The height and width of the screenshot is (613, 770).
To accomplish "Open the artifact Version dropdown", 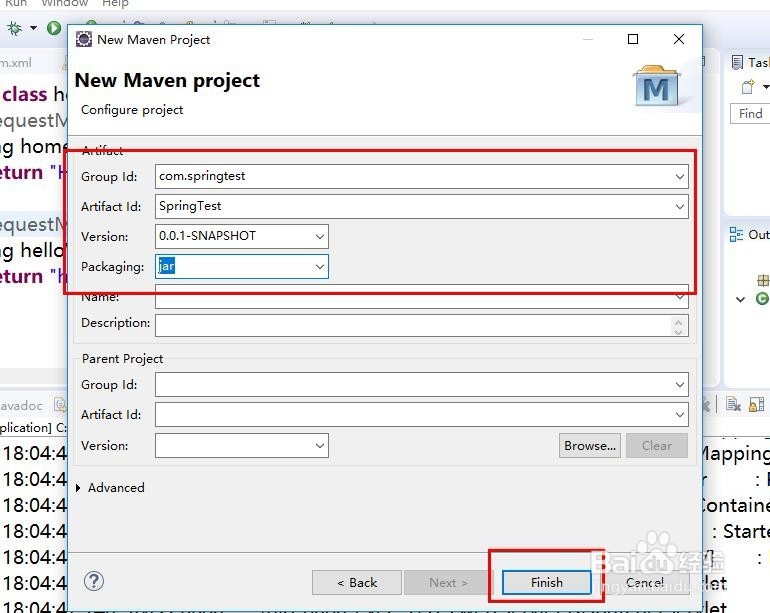I will point(319,237).
